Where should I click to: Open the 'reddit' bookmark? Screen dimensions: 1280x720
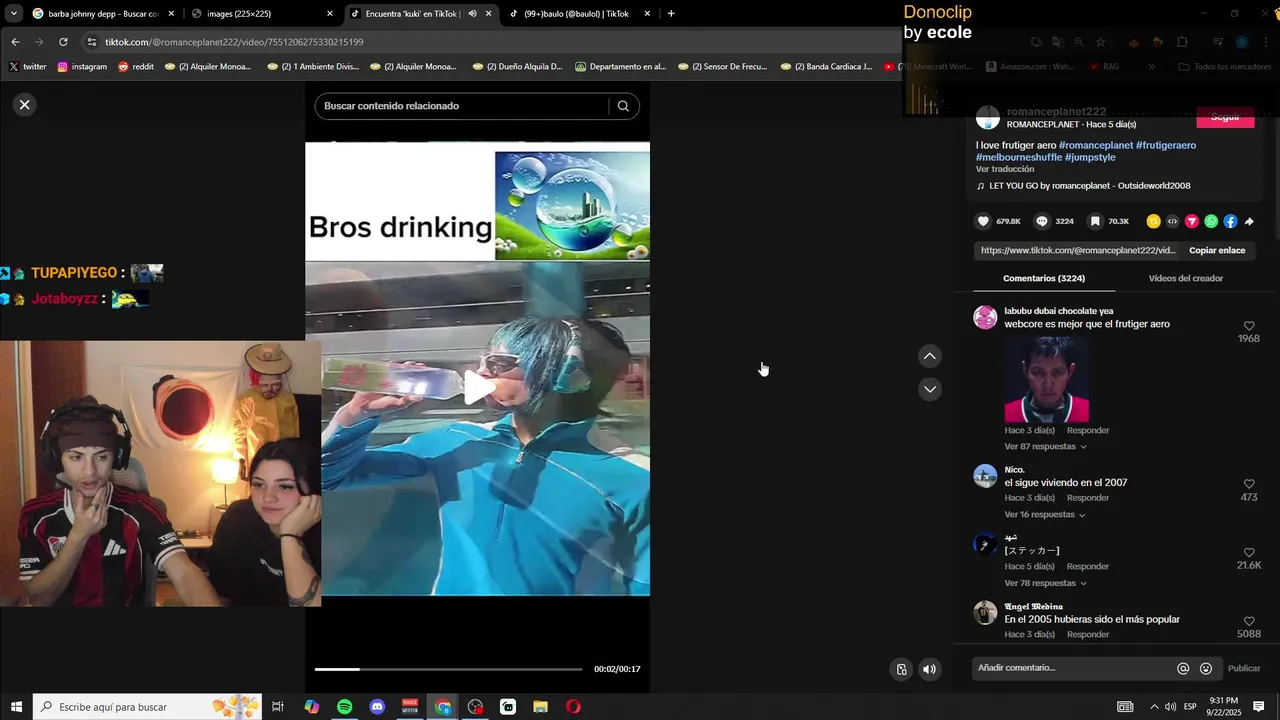[x=136, y=67]
